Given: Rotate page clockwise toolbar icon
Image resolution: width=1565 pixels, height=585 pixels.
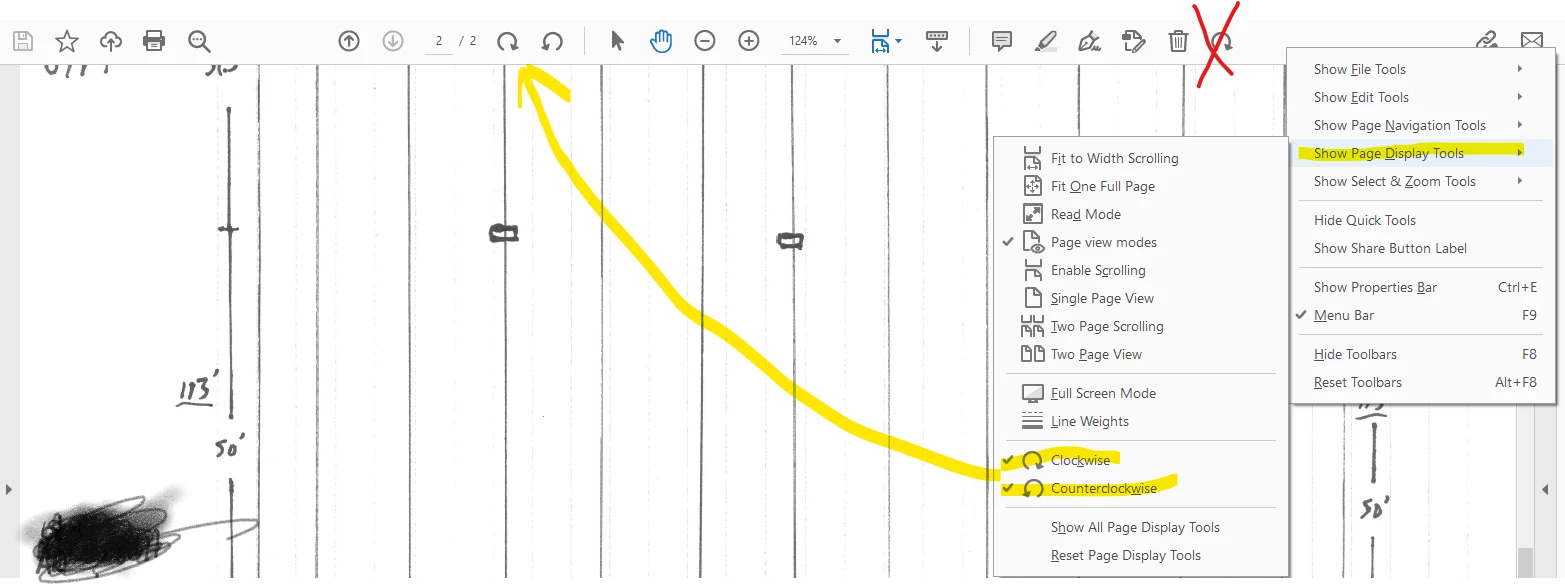Looking at the screenshot, I should 508,41.
